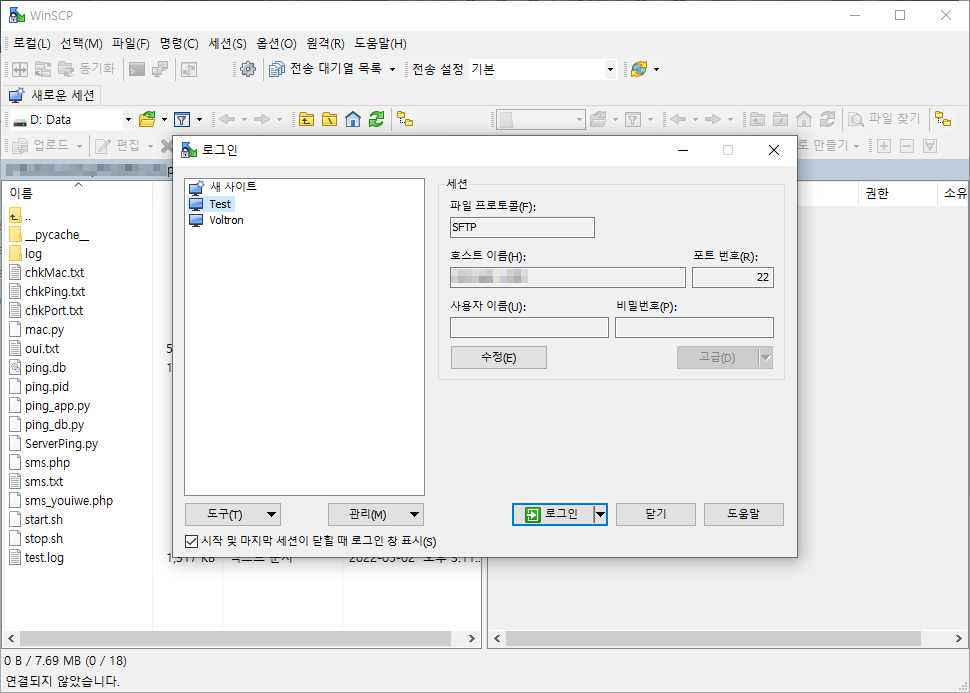The height and width of the screenshot is (693, 970).
Task: Click the globe sync icon in toolbar
Action: (639, 69)
